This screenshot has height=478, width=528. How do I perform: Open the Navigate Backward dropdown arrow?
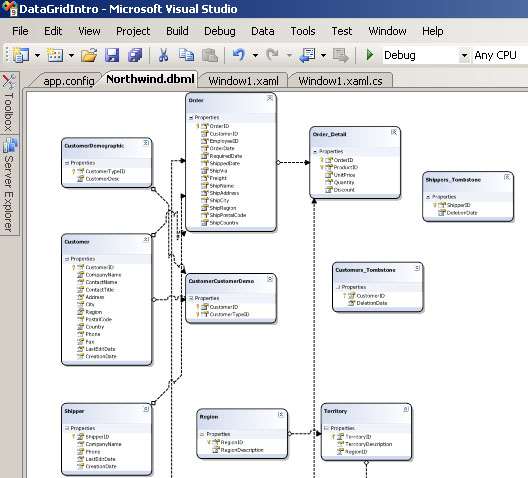pyautogui.click(x=324, y=55)
